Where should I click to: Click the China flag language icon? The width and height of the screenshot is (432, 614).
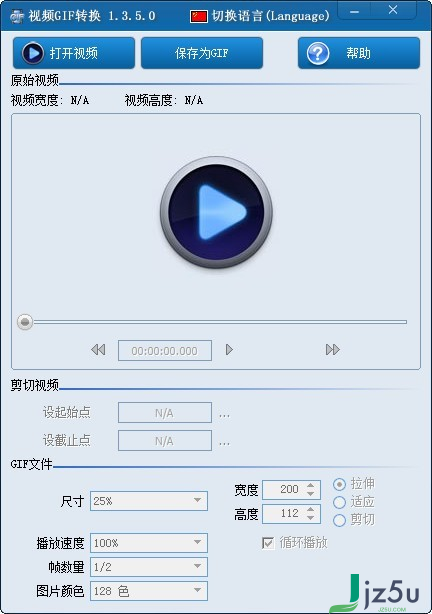coord(199,16)
